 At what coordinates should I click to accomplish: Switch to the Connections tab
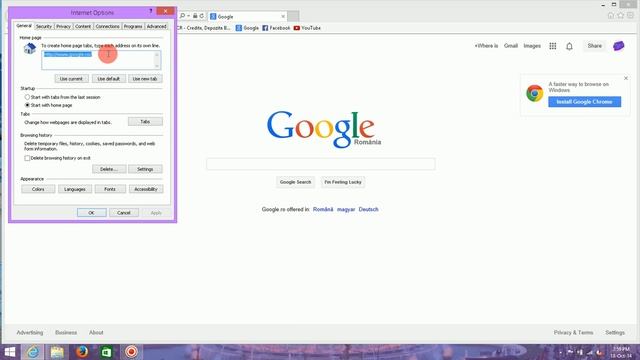coord(107,26)
